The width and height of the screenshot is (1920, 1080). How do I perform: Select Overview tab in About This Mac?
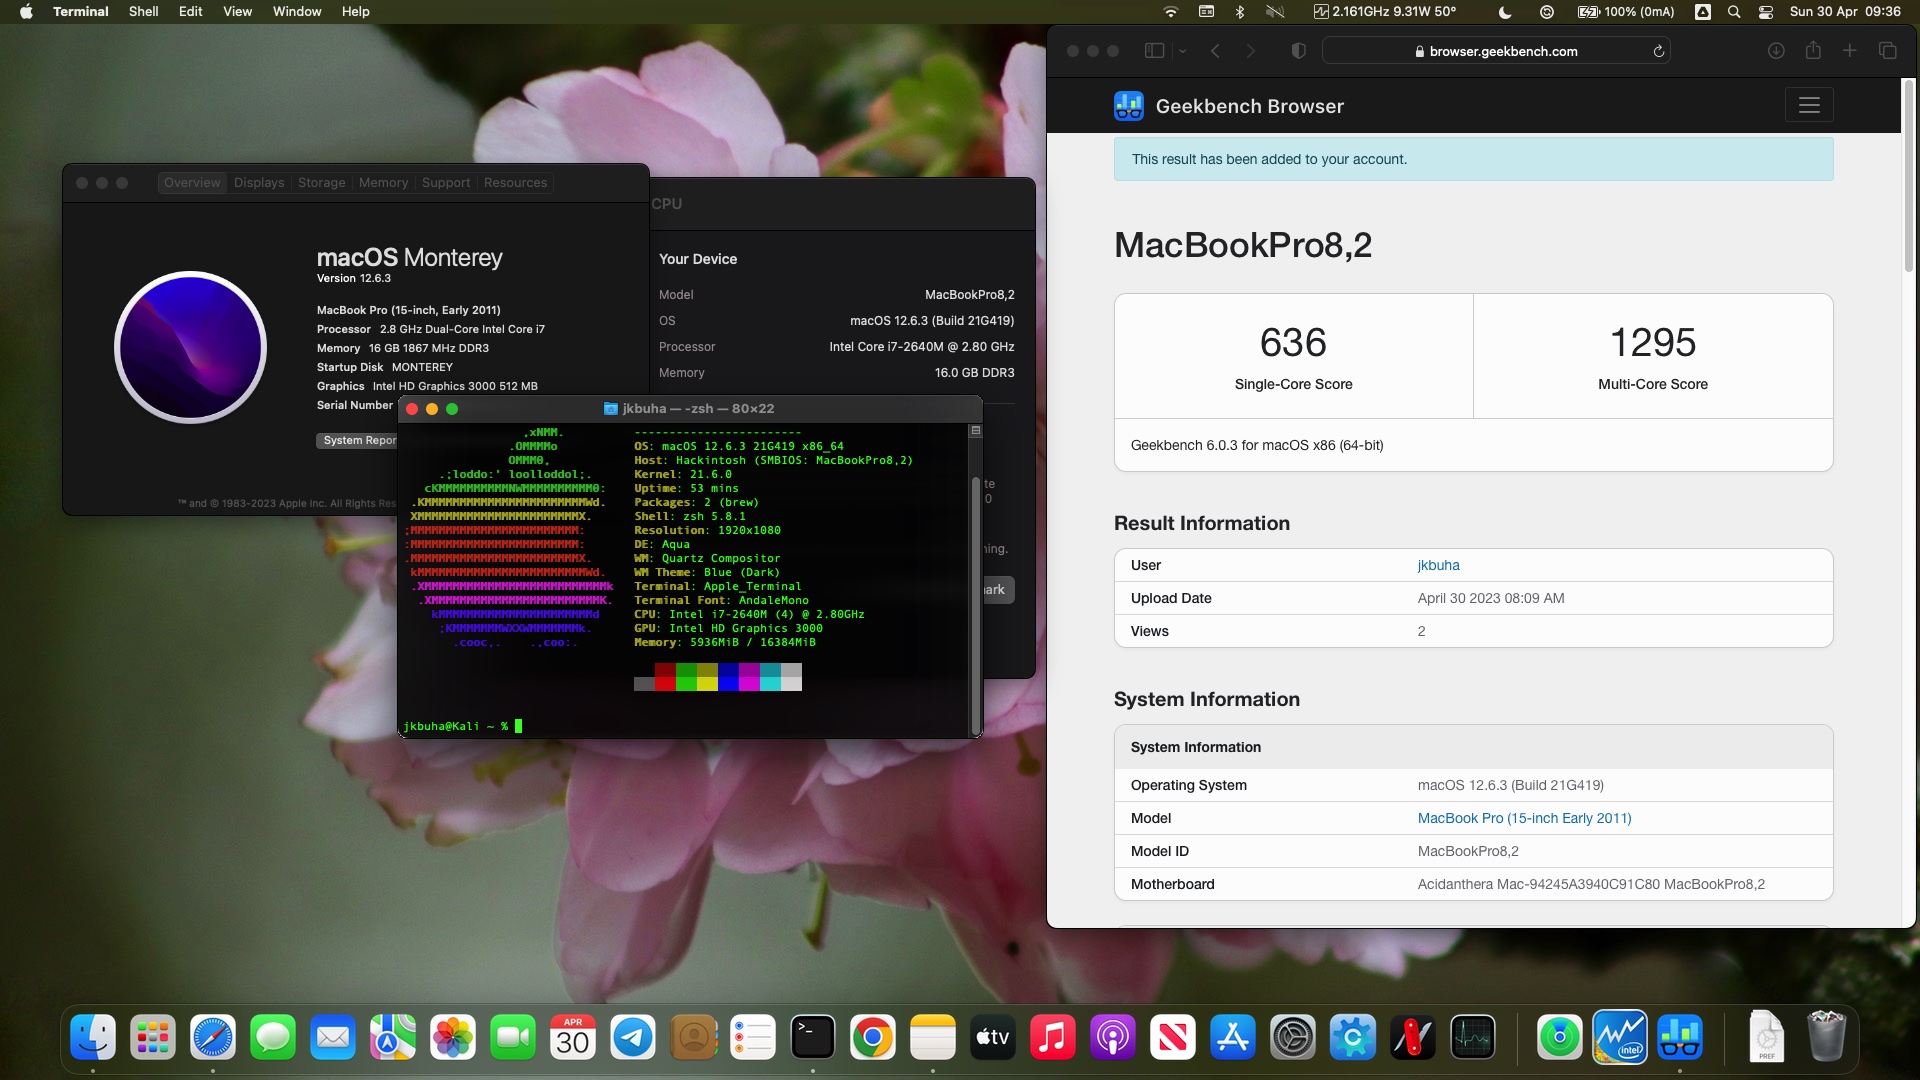(192, 183)
